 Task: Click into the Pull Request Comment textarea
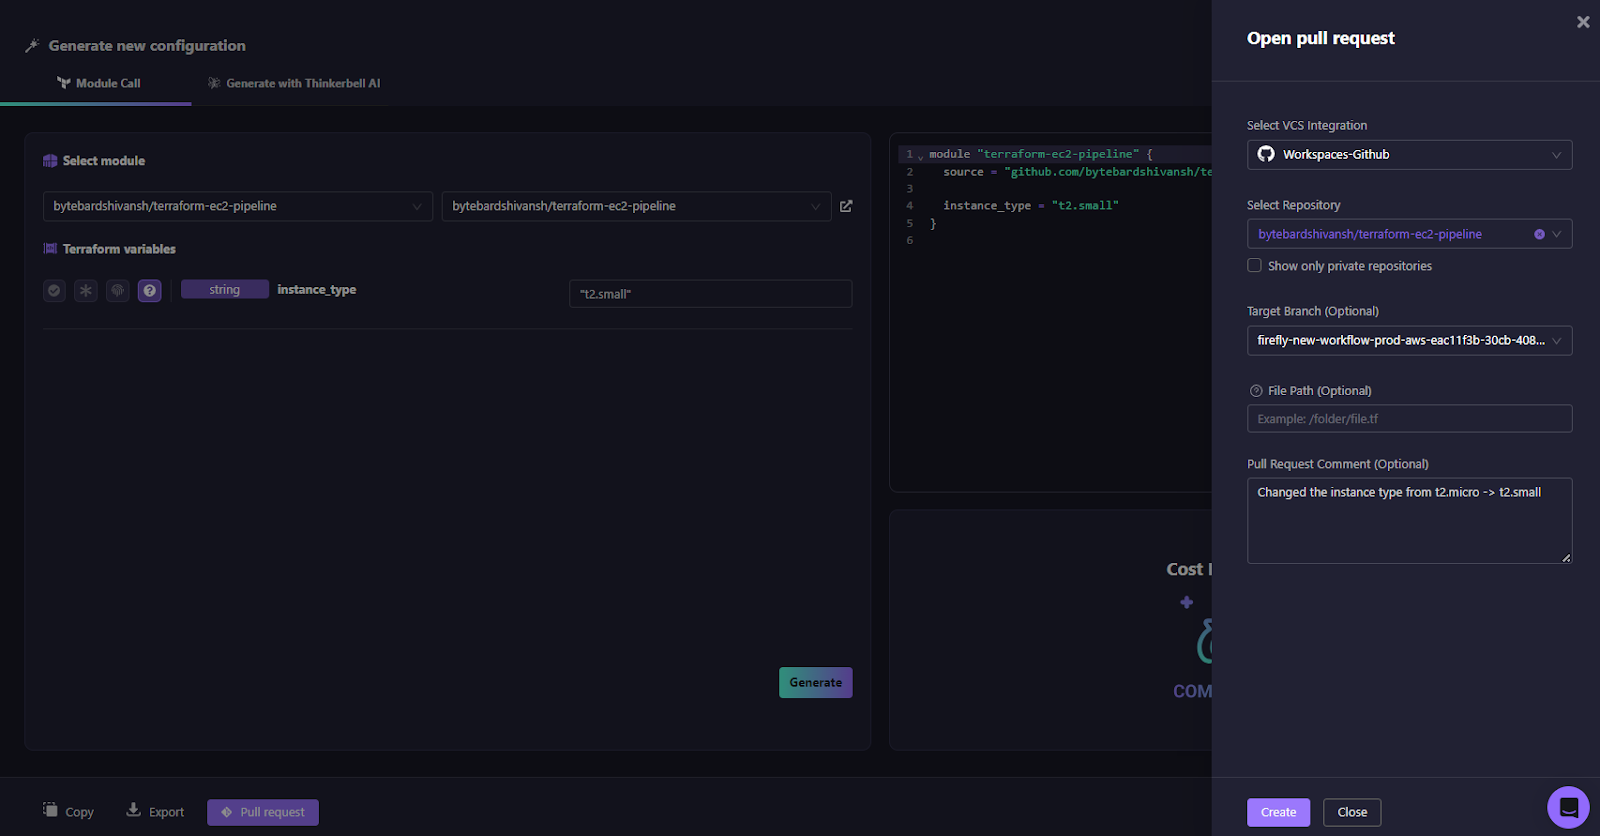1409,521
